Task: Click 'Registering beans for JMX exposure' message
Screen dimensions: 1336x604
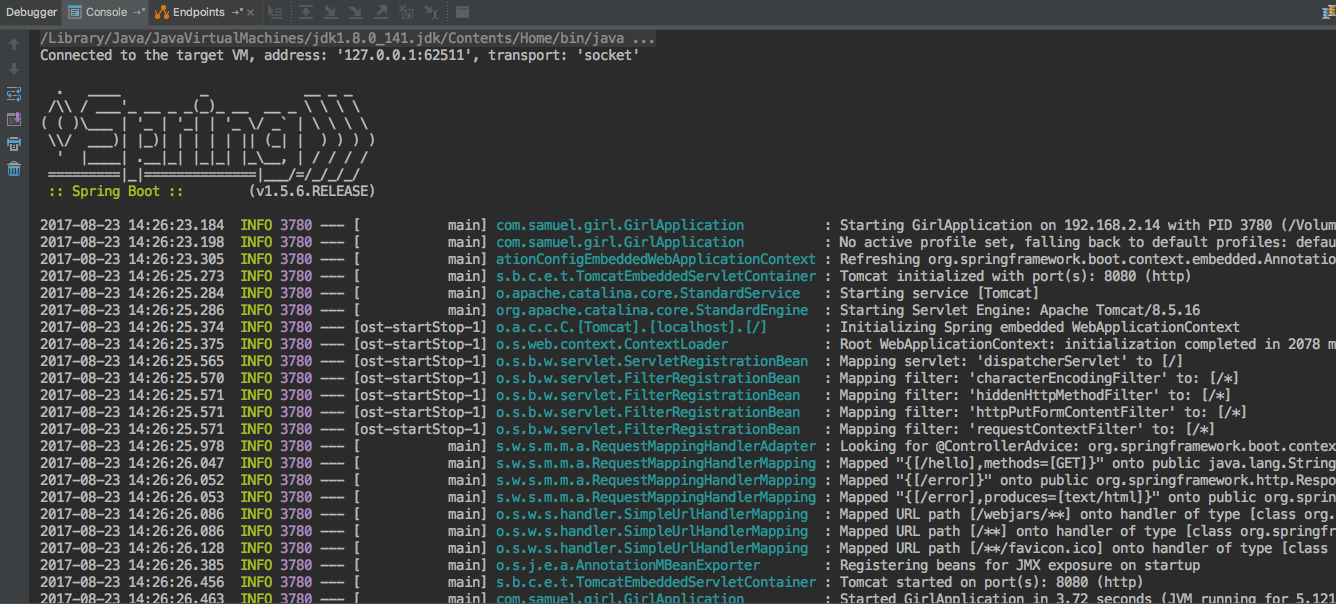Action: [x=1020, y=565]
